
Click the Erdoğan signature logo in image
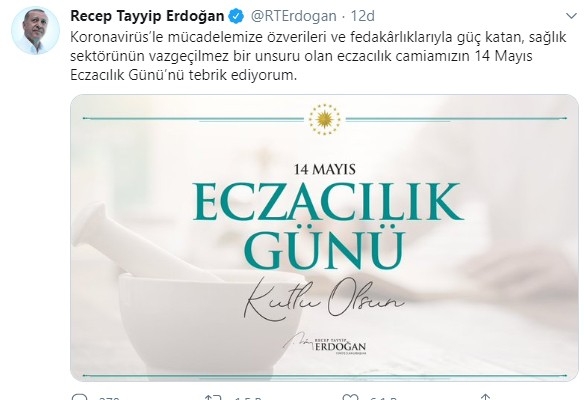pyautogui.click(x=325, y=344)
